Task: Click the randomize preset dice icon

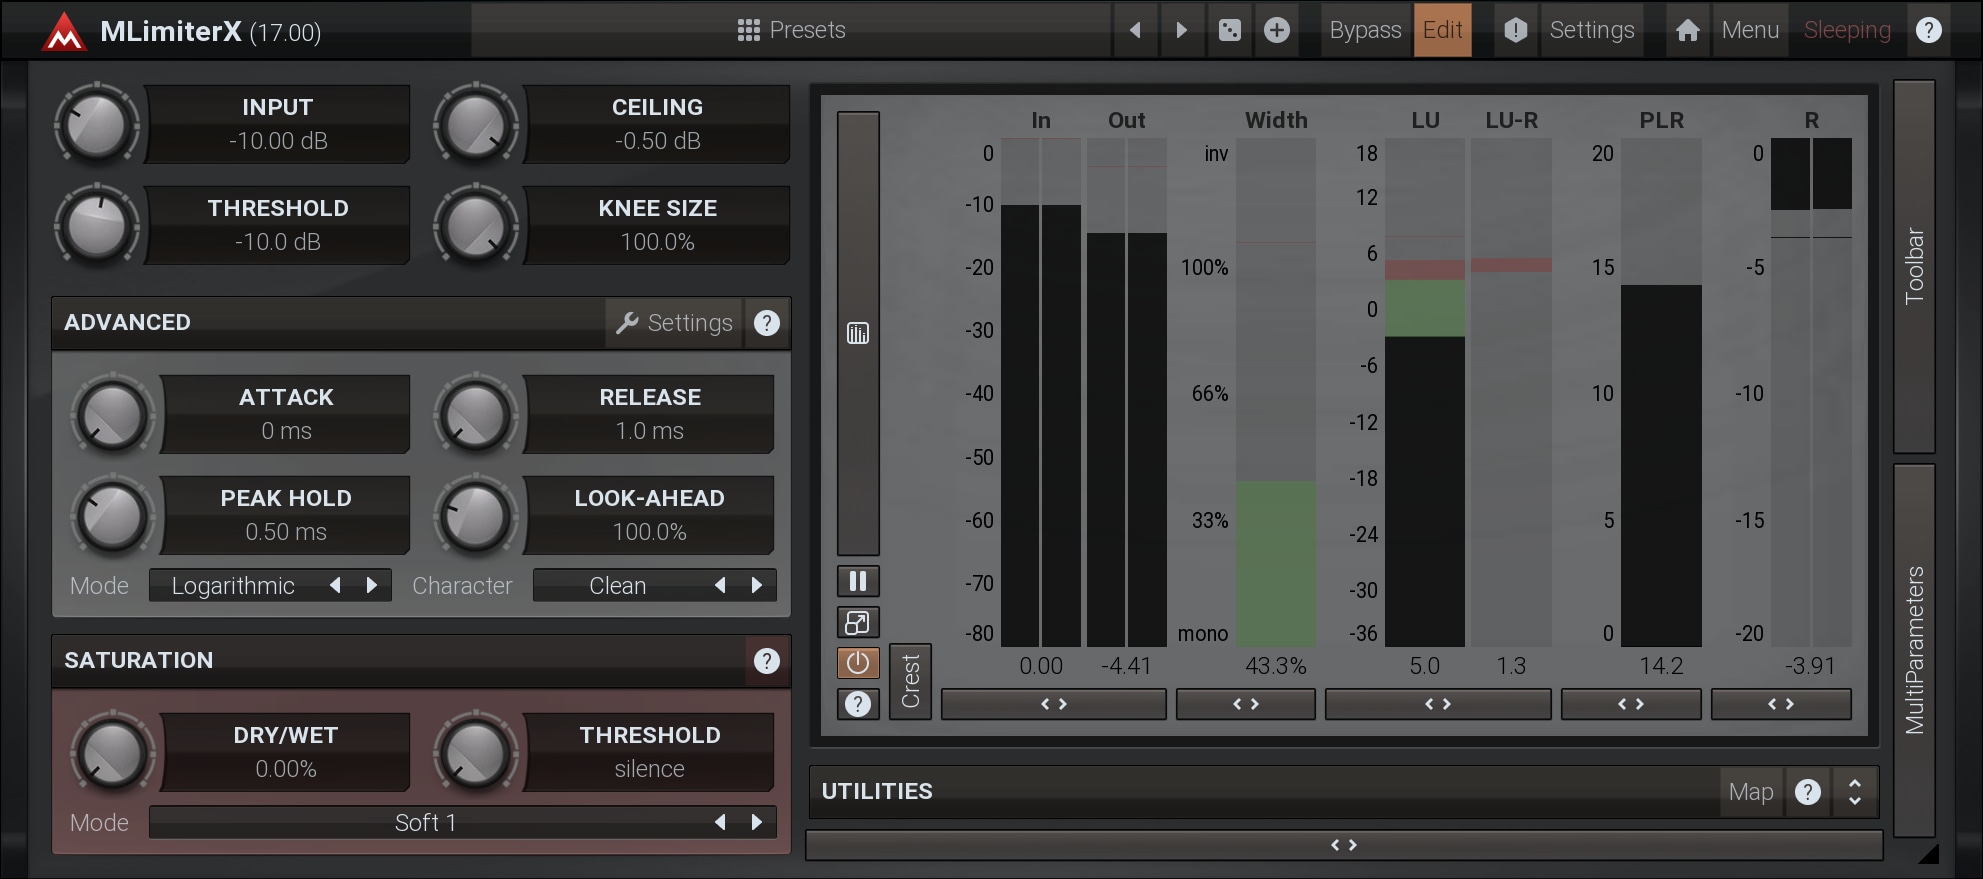Action: click(1230, 30)
